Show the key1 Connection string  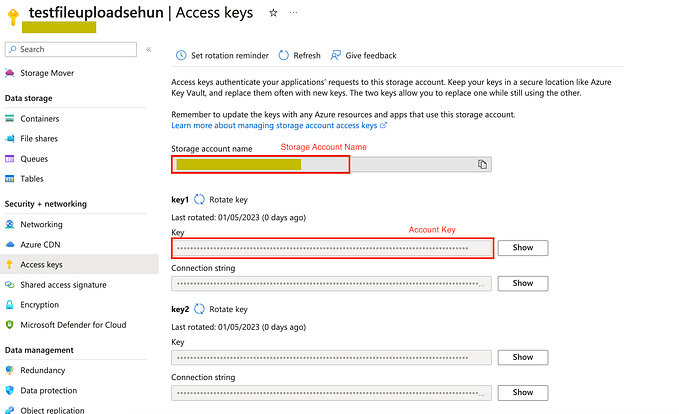tap(523, 284)
